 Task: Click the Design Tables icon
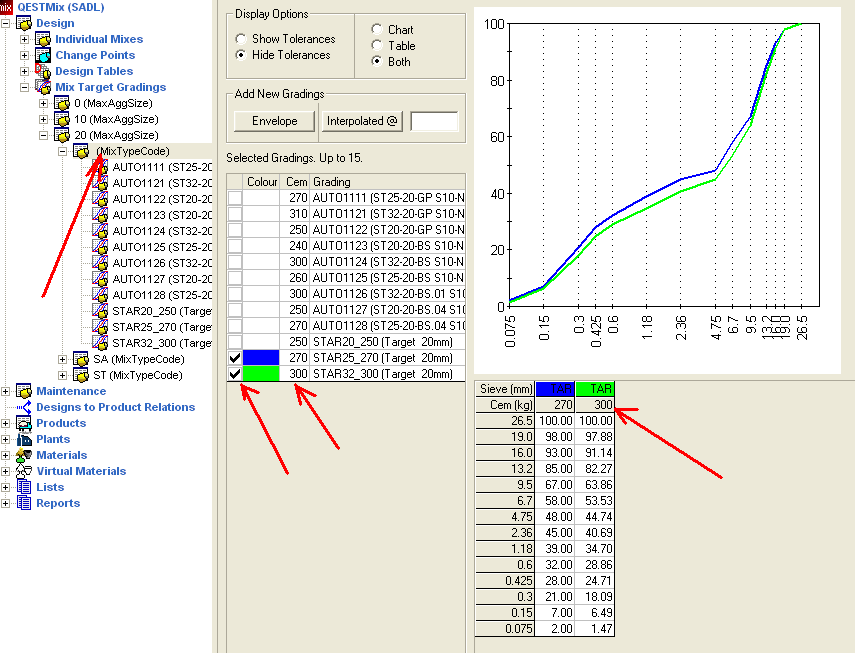click(x=43, y=71)
